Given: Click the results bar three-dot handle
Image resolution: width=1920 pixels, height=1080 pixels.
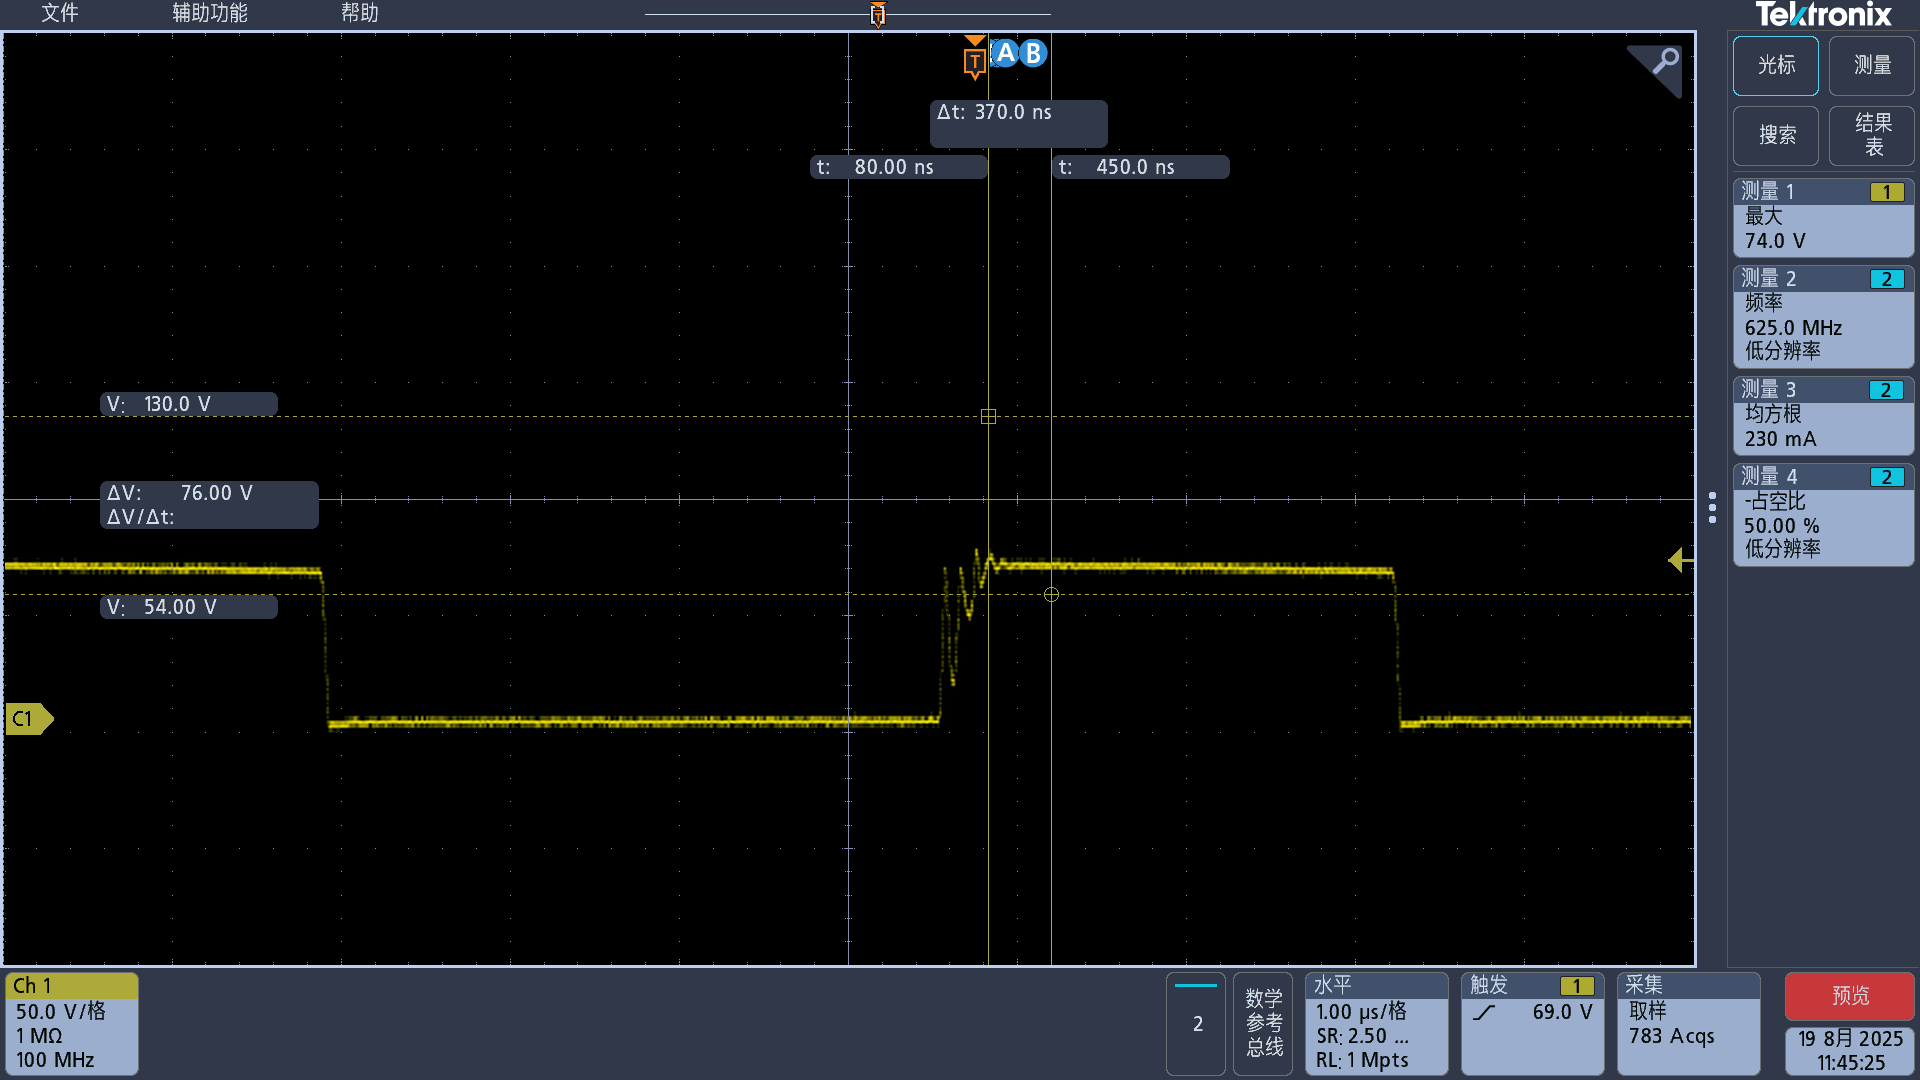Looking at the screenshot, I should tap(1712, 508).
